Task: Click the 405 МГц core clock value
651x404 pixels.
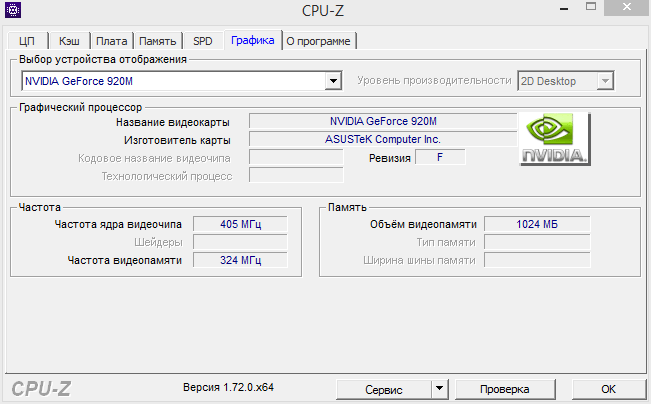Action: pyautogui.click(x=240, y=224)
